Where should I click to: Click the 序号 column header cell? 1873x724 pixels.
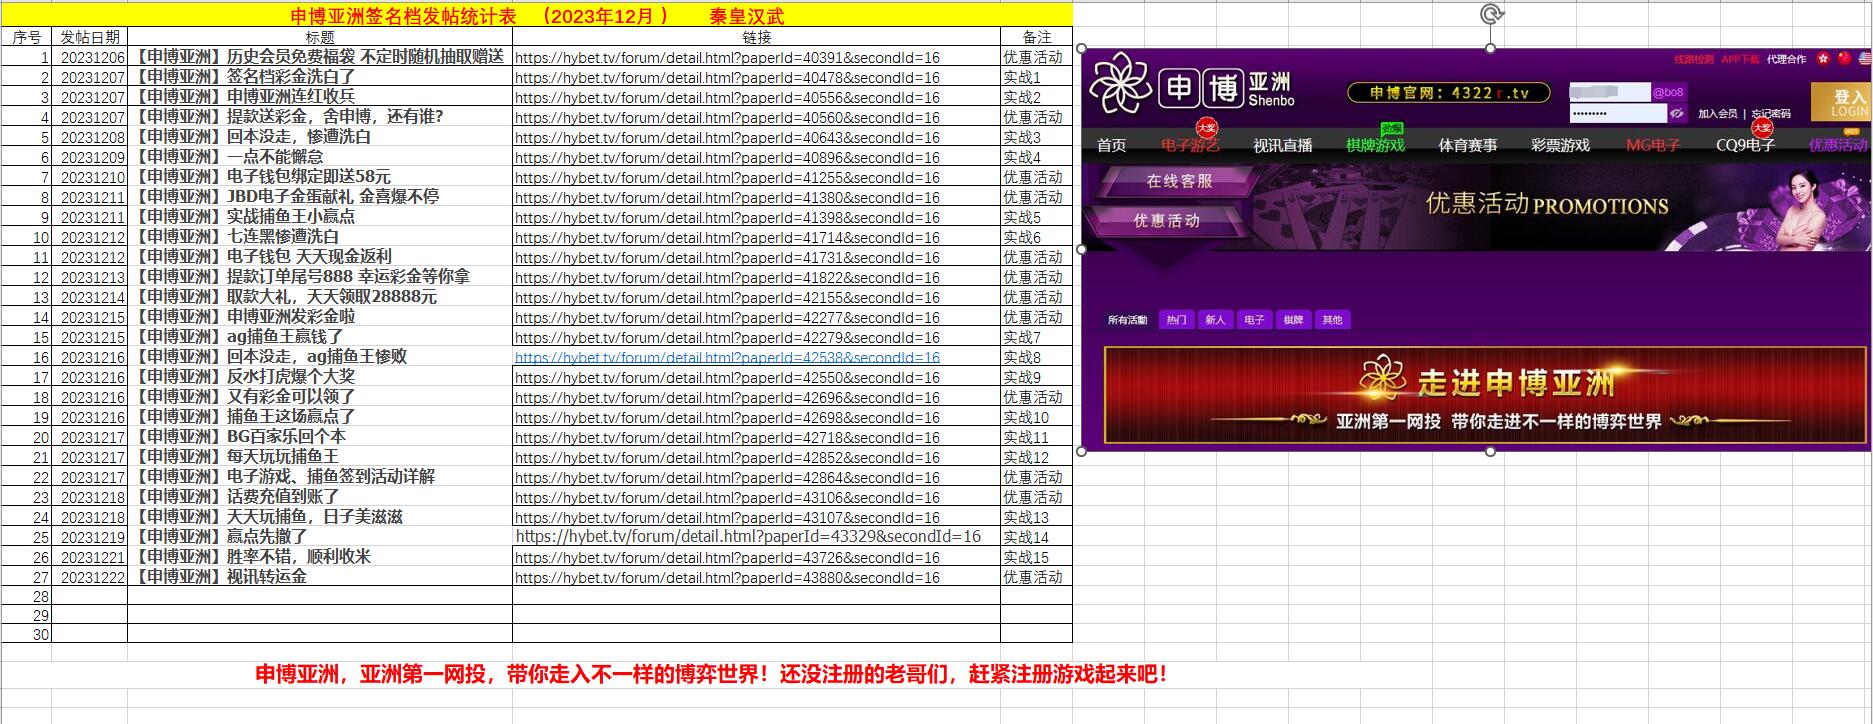27,37
